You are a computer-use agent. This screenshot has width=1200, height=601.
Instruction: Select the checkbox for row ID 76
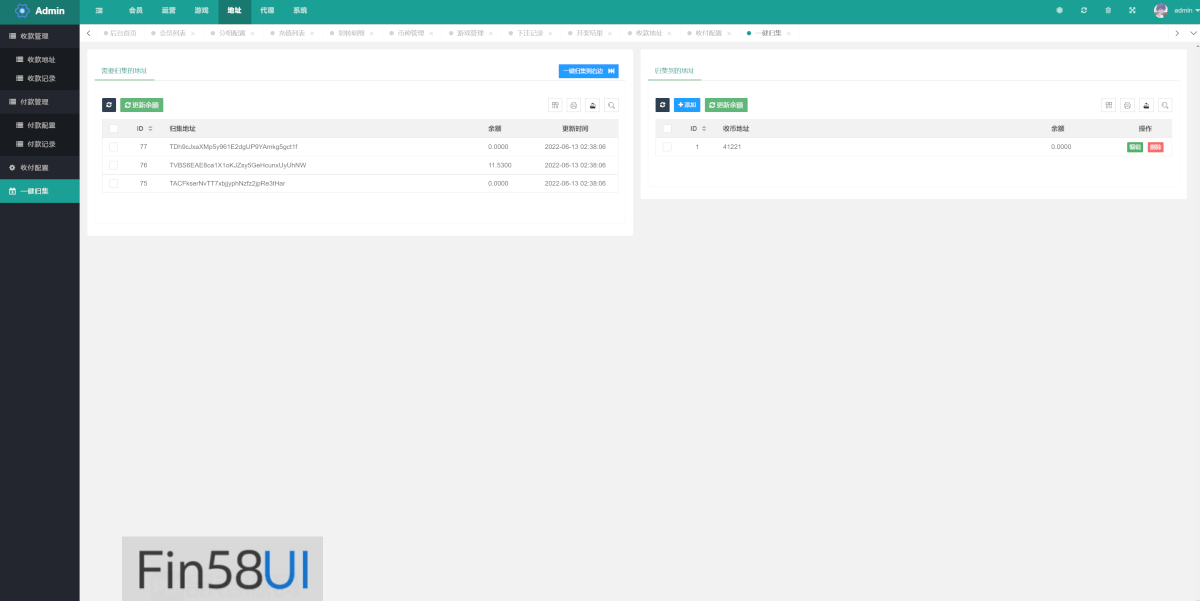[113, 165]
